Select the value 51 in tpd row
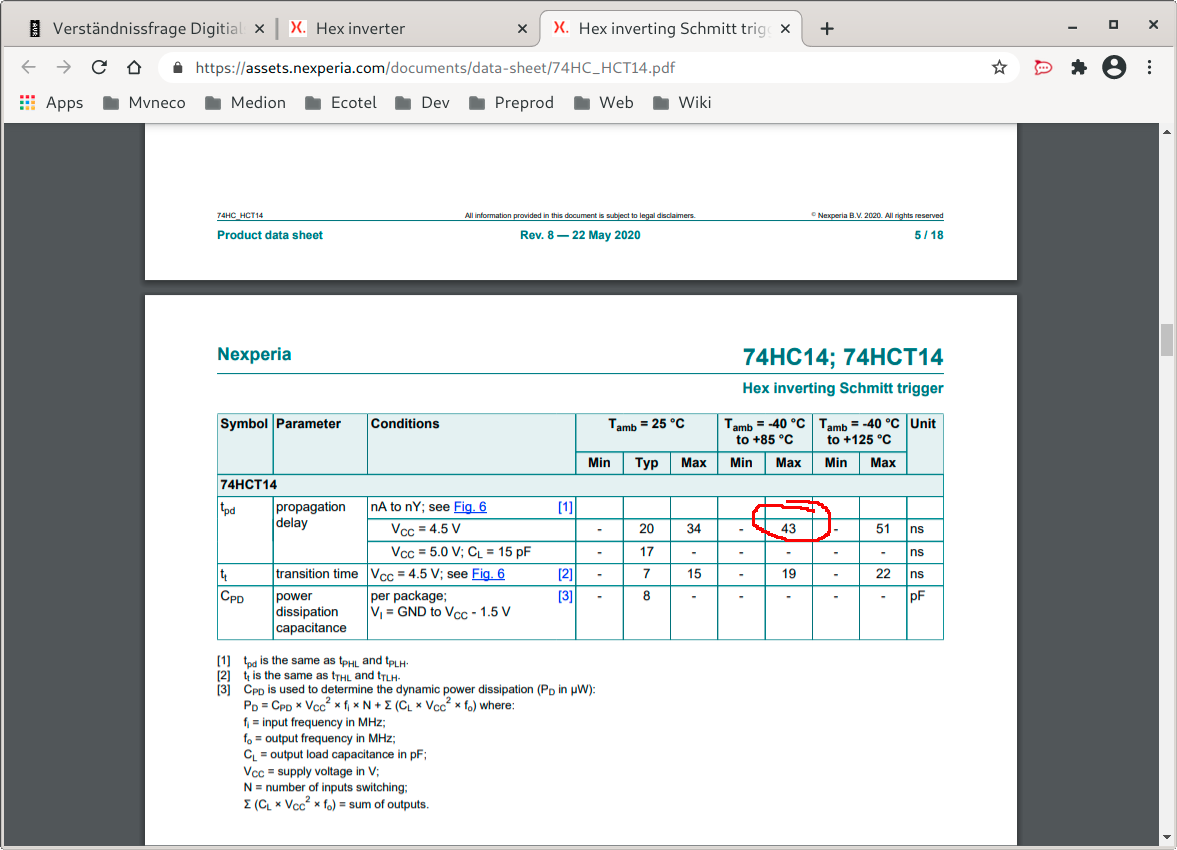 coord(883,529)
